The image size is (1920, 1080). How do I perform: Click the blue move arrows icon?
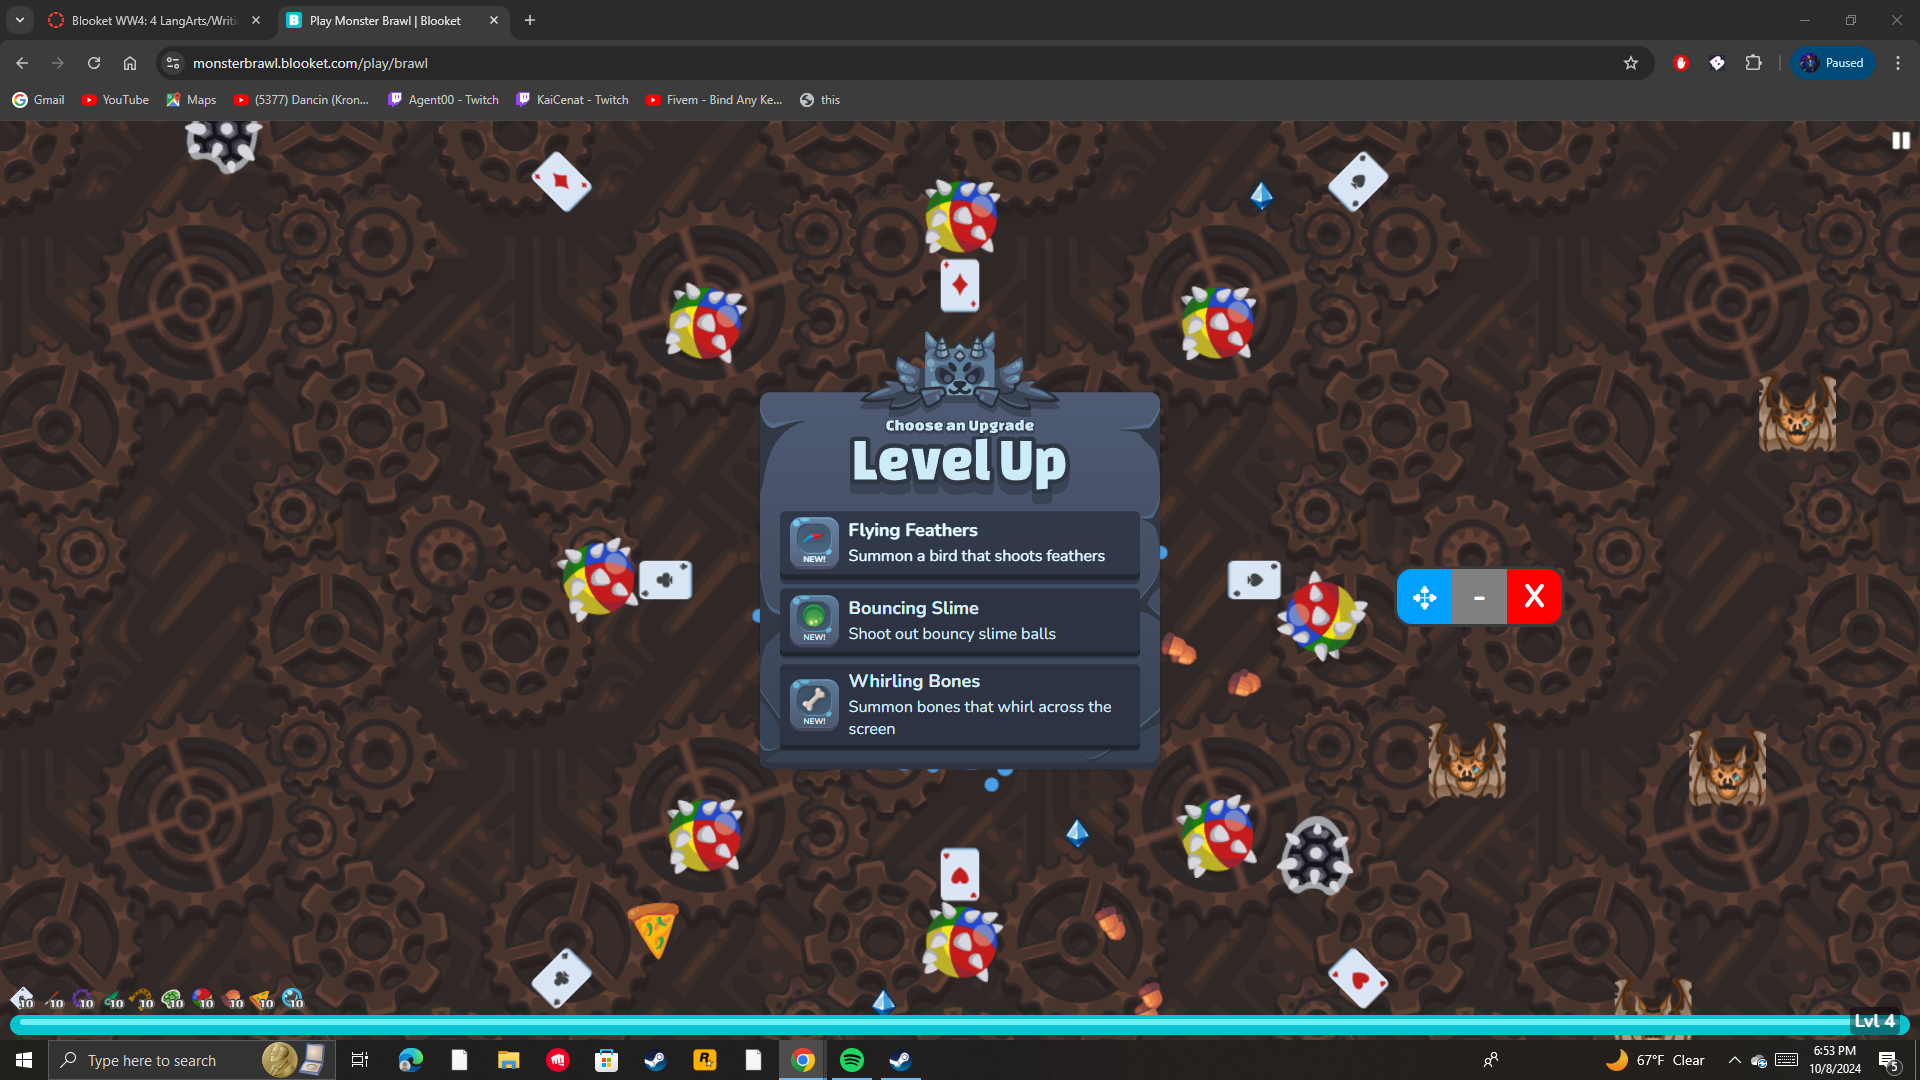click(1424, 597)
